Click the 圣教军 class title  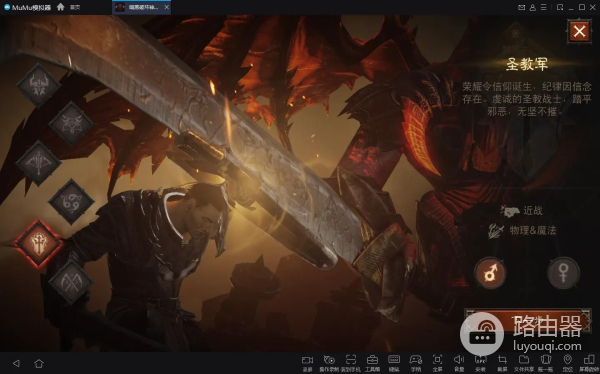527,64
